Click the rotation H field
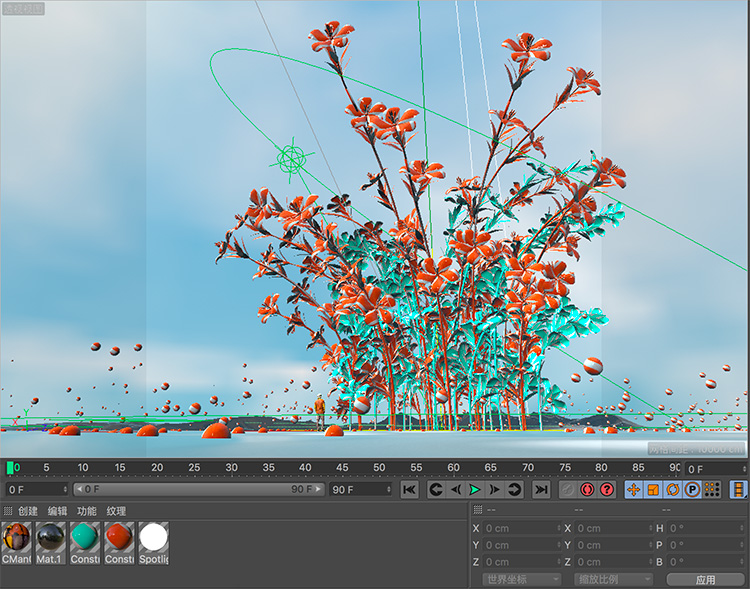Image resolution: width=750 pixels, height=589 pixels. click(706, 528)
